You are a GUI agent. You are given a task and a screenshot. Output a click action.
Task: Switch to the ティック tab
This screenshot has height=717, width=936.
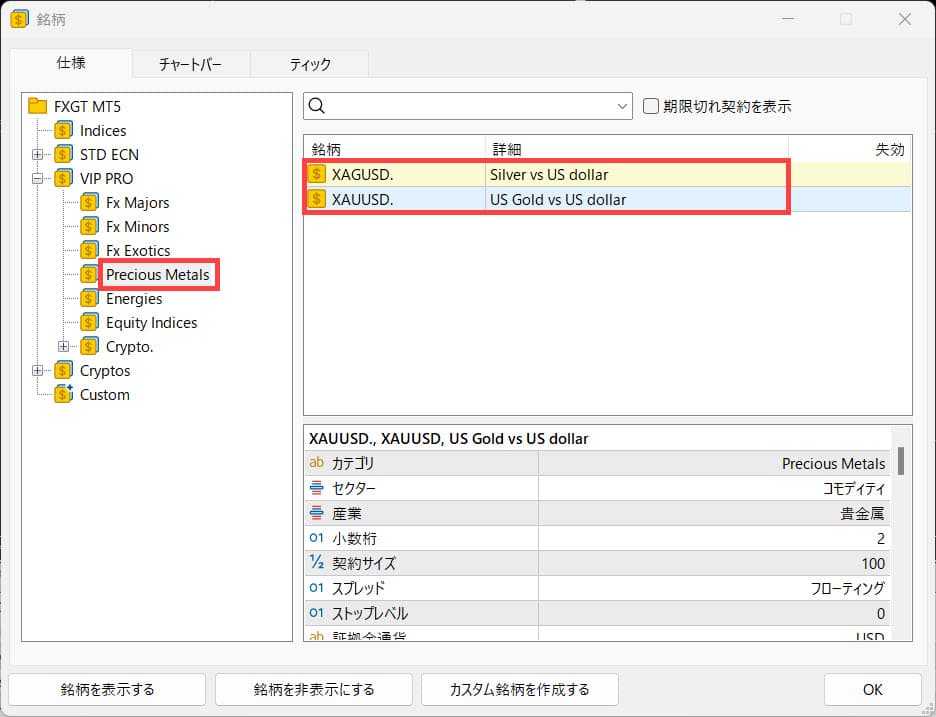(x=310, y=64)
